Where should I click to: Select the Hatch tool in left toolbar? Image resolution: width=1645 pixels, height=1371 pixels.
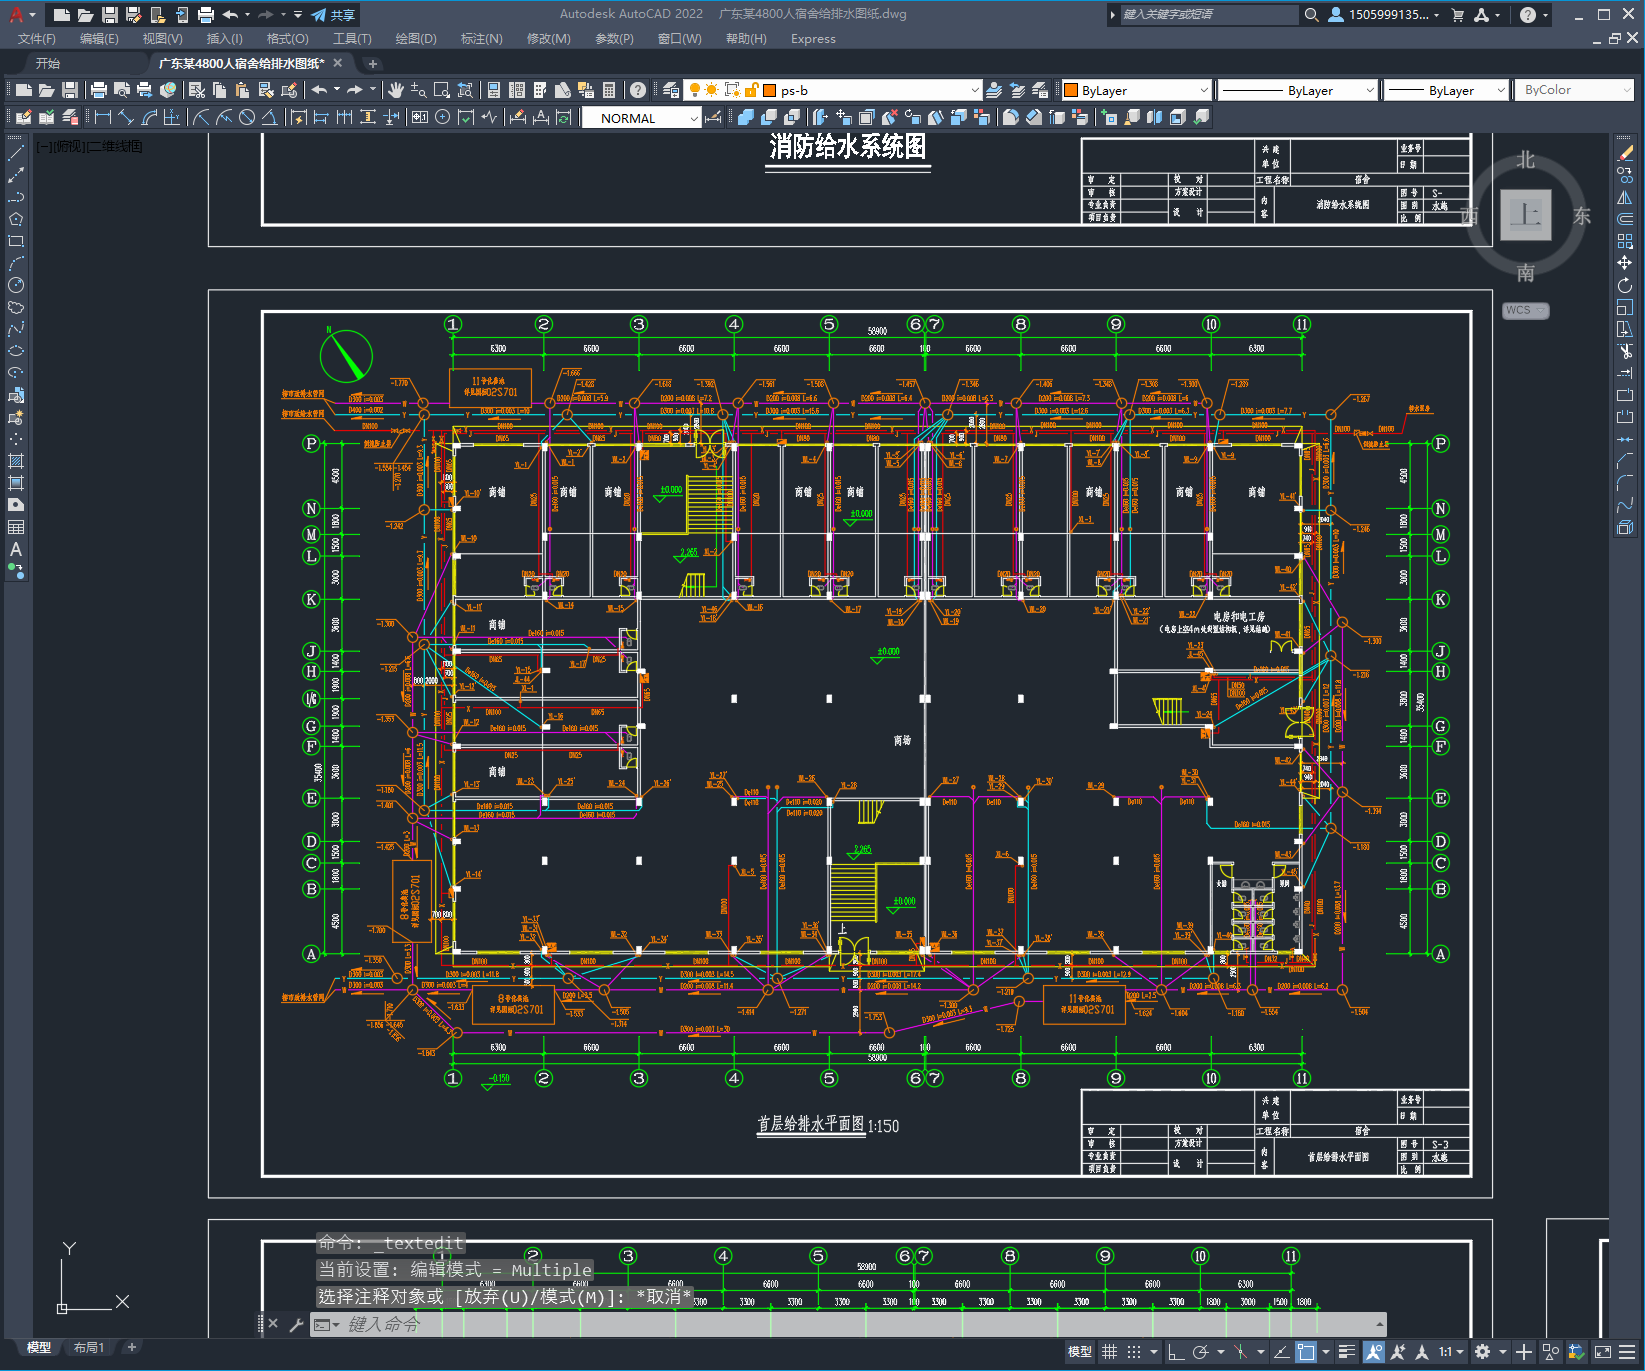coord(16,461)
